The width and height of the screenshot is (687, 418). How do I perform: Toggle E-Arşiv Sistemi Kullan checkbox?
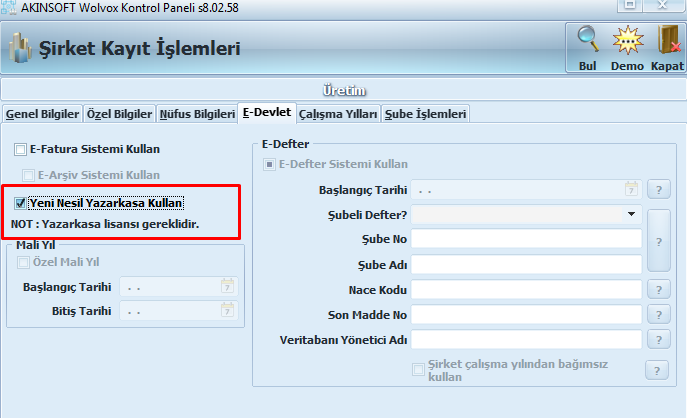point(28,175)
